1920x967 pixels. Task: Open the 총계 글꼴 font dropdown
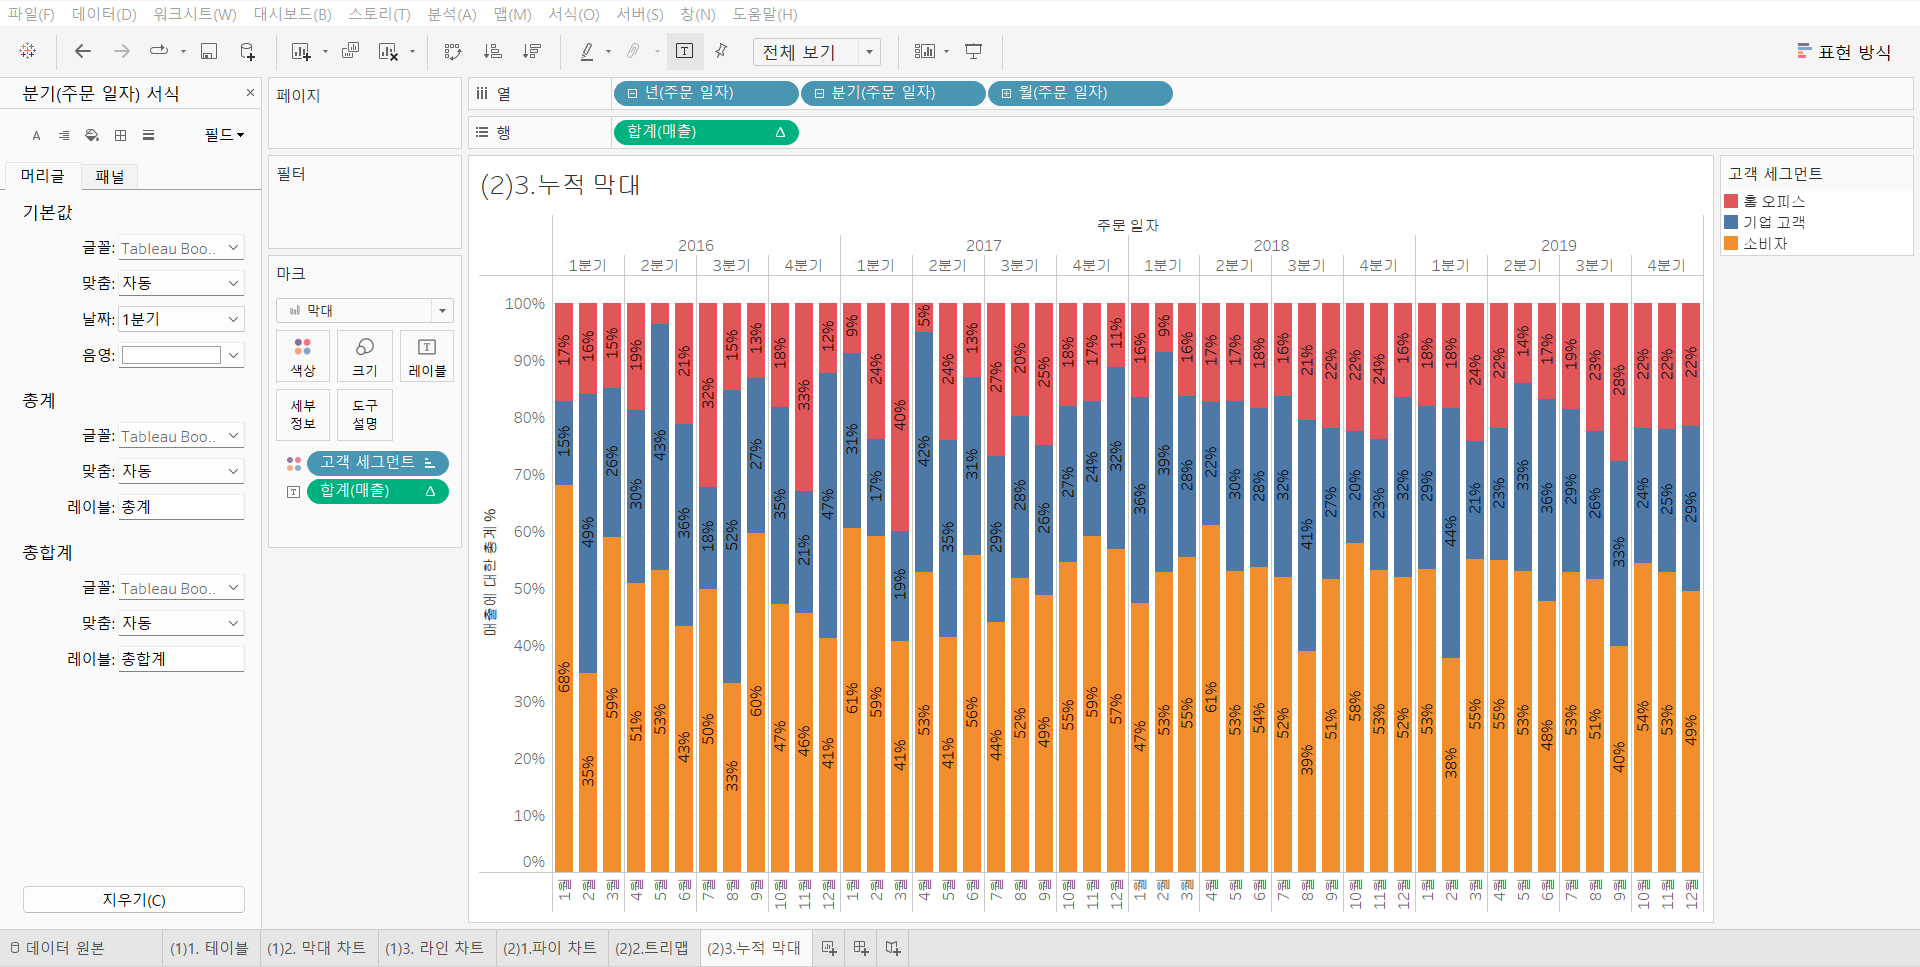tap(181, 436)
